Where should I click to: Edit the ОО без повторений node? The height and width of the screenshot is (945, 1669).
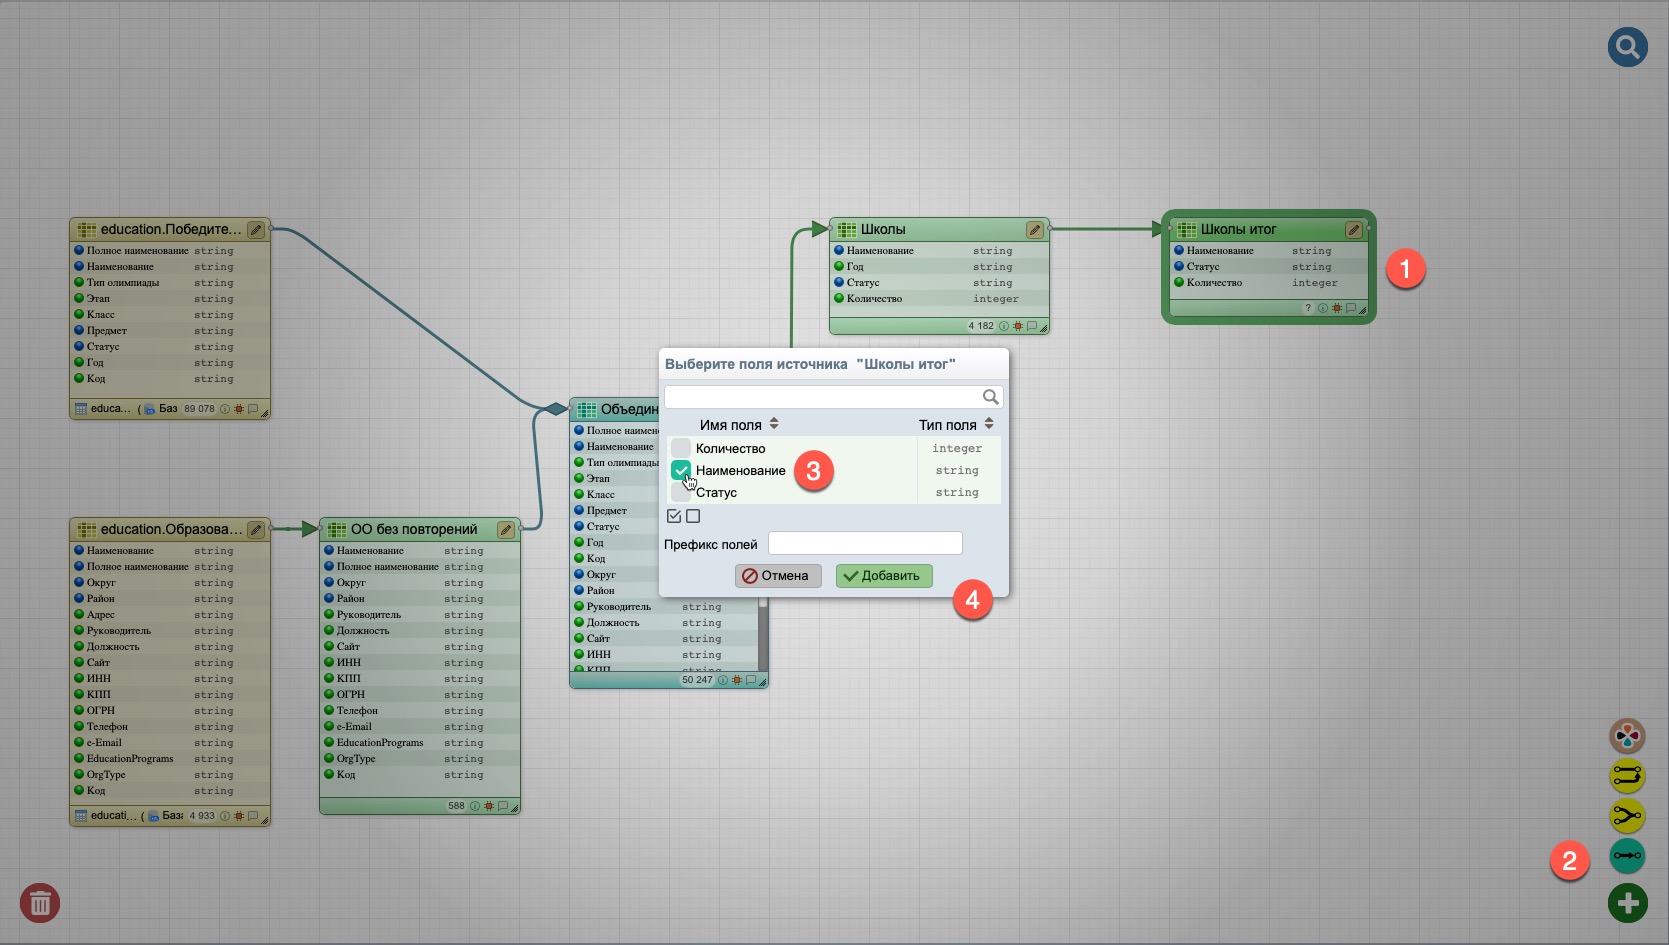tap(506, 530)
